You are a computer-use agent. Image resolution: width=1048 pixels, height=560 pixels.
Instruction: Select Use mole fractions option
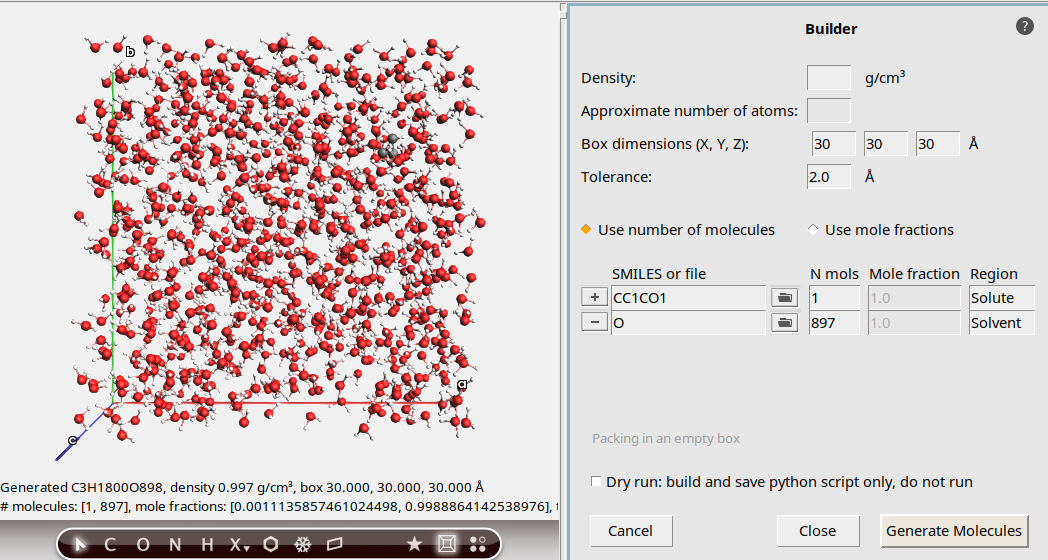(880, 230)
